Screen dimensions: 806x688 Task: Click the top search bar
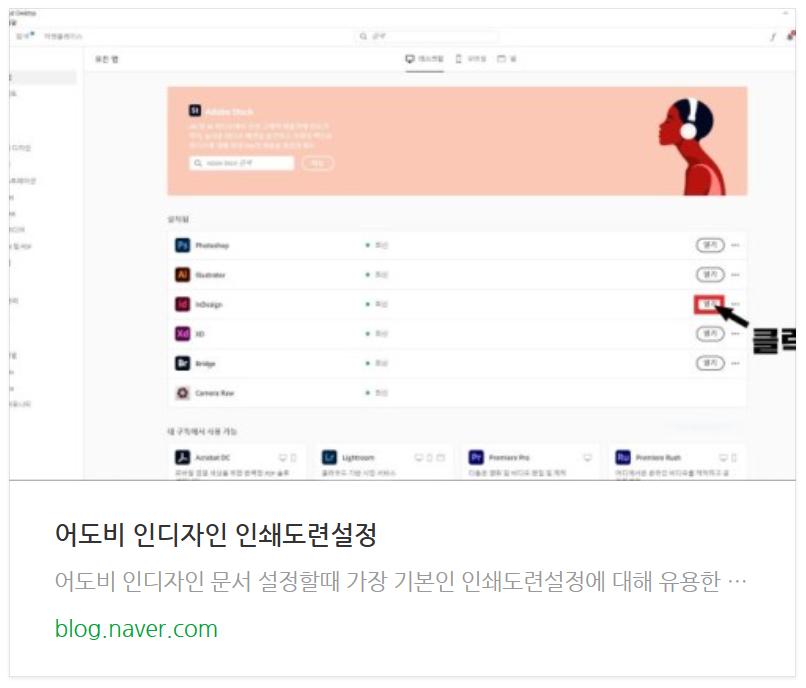click(428, 36)
